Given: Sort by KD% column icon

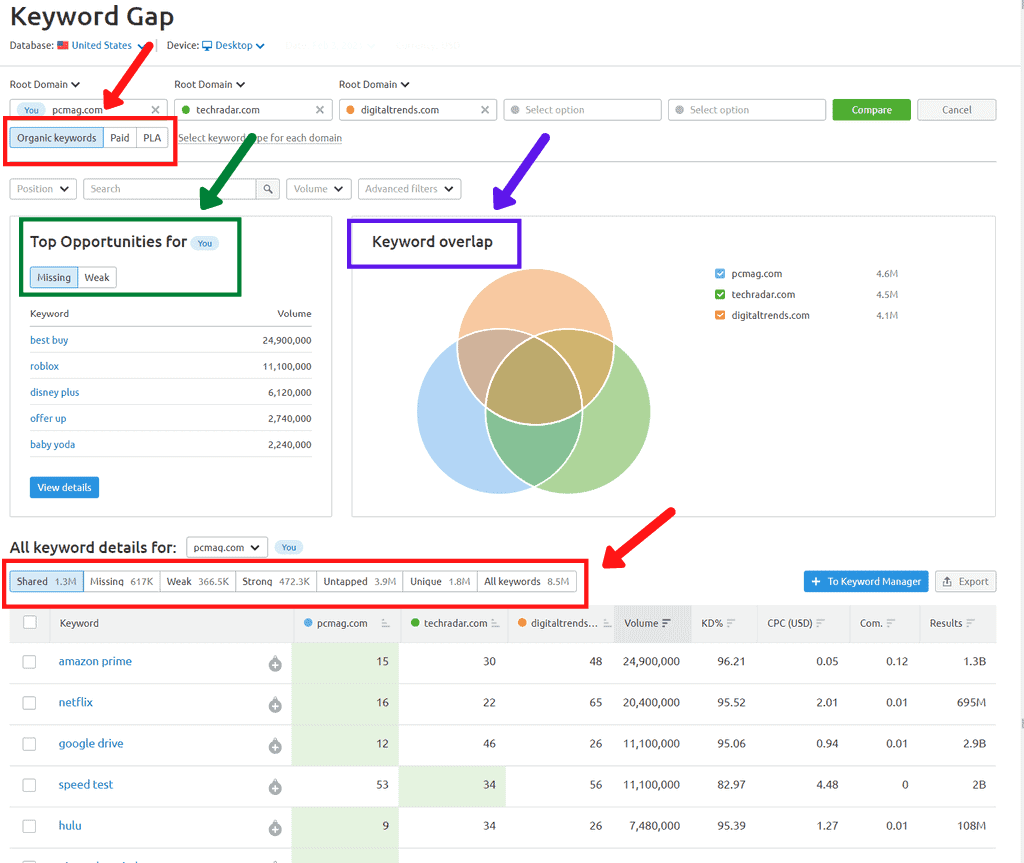Looking at the screenshot, I should 731,623.
